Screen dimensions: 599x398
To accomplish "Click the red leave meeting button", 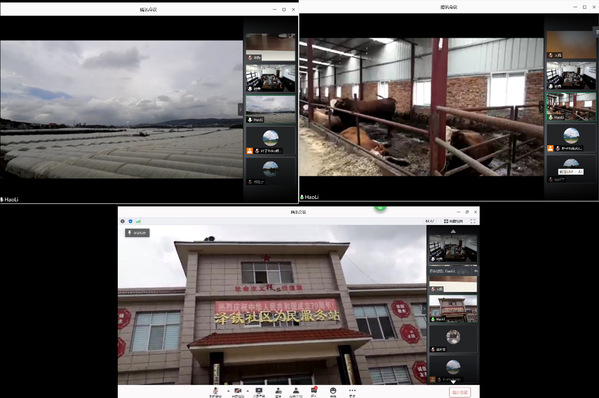I will (x=460, y=392).
